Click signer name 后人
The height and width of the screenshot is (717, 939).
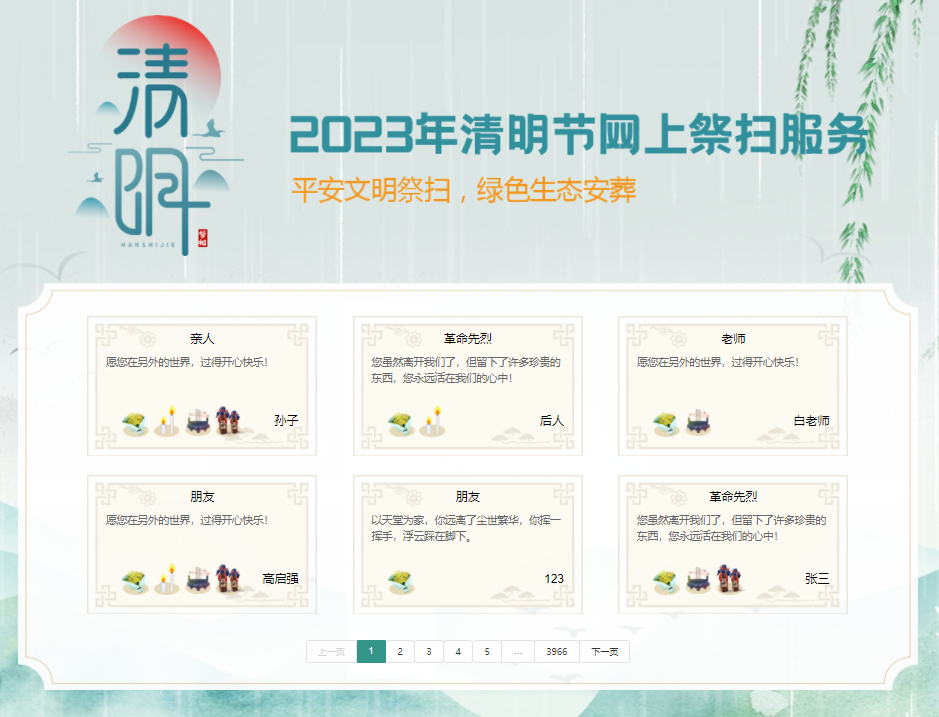552,420
